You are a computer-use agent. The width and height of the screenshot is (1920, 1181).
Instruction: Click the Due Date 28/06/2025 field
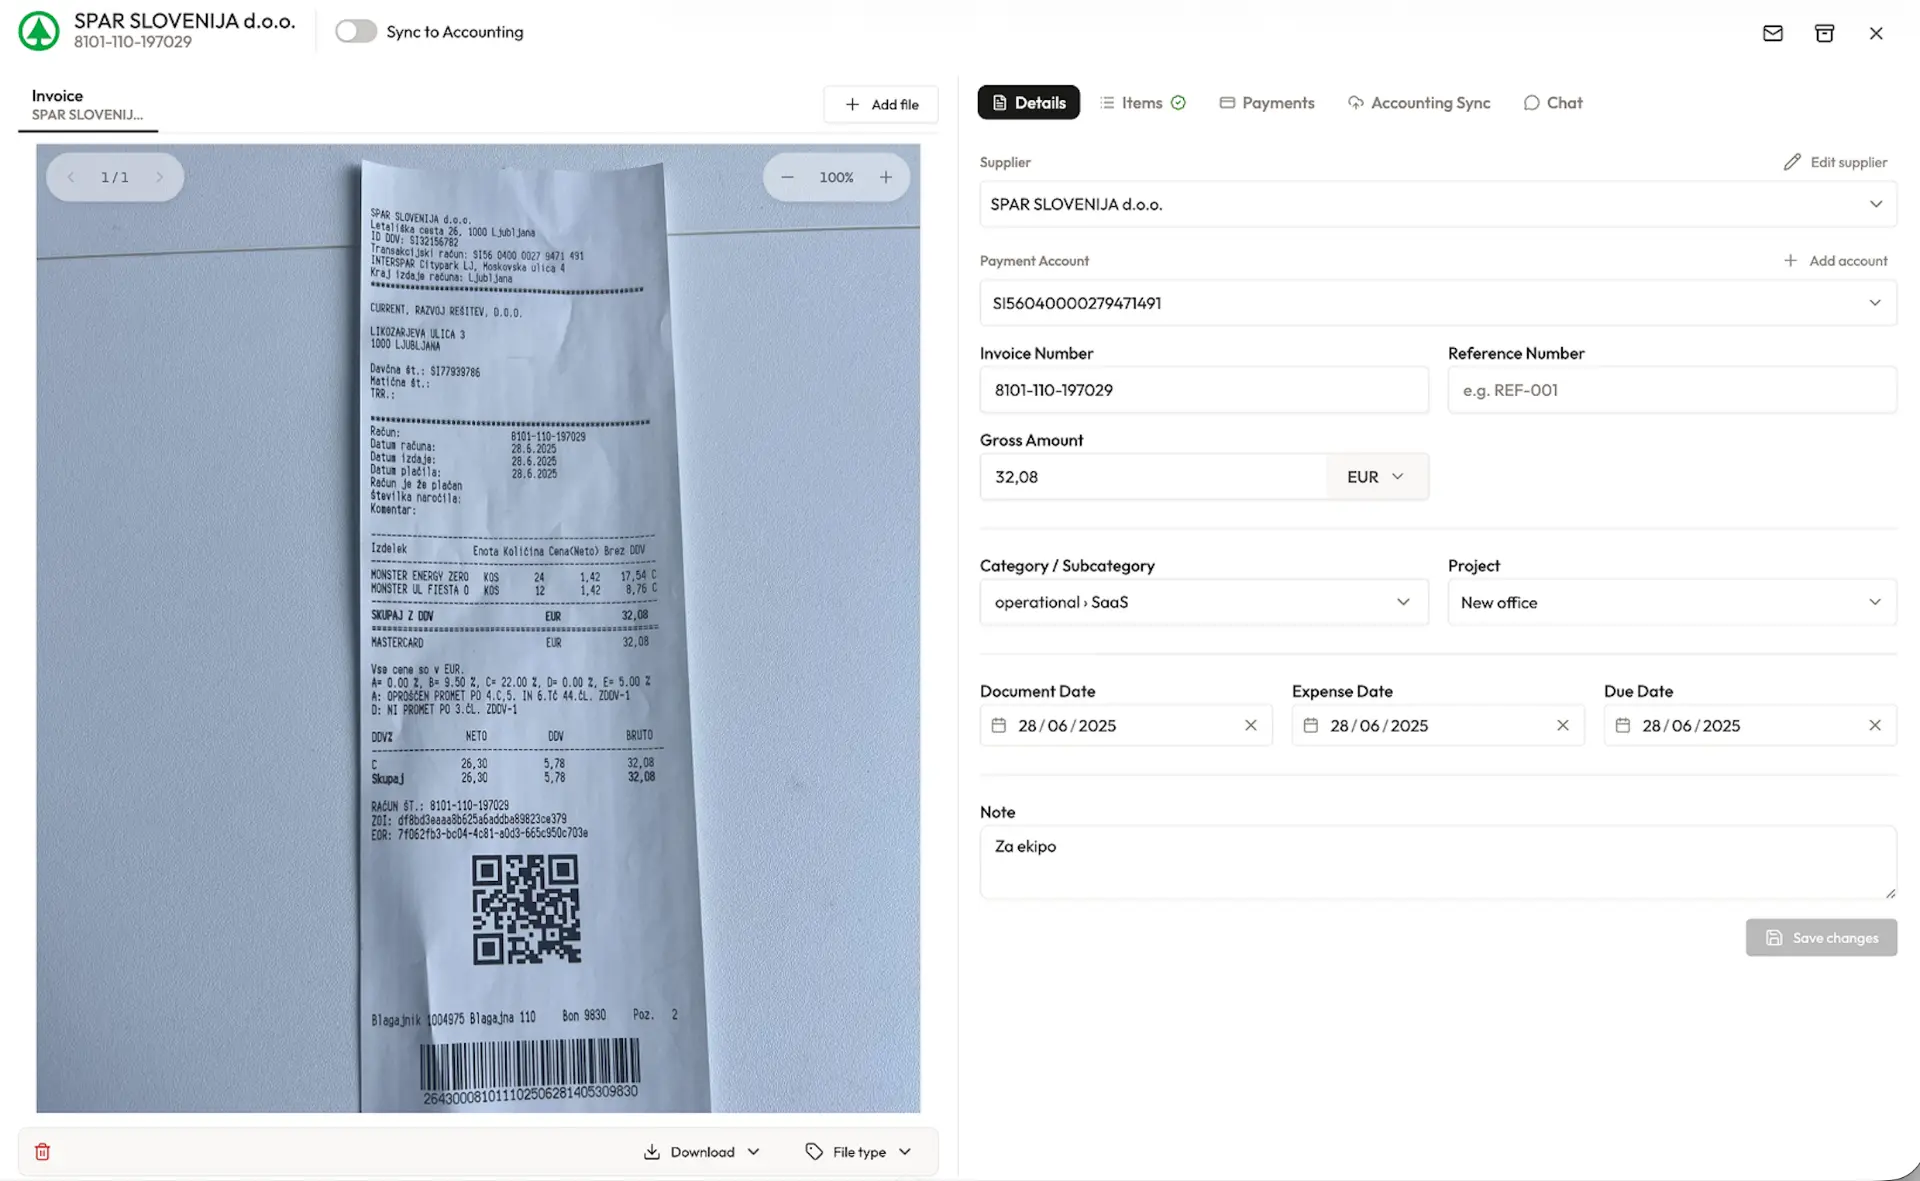click(1750, 725)
